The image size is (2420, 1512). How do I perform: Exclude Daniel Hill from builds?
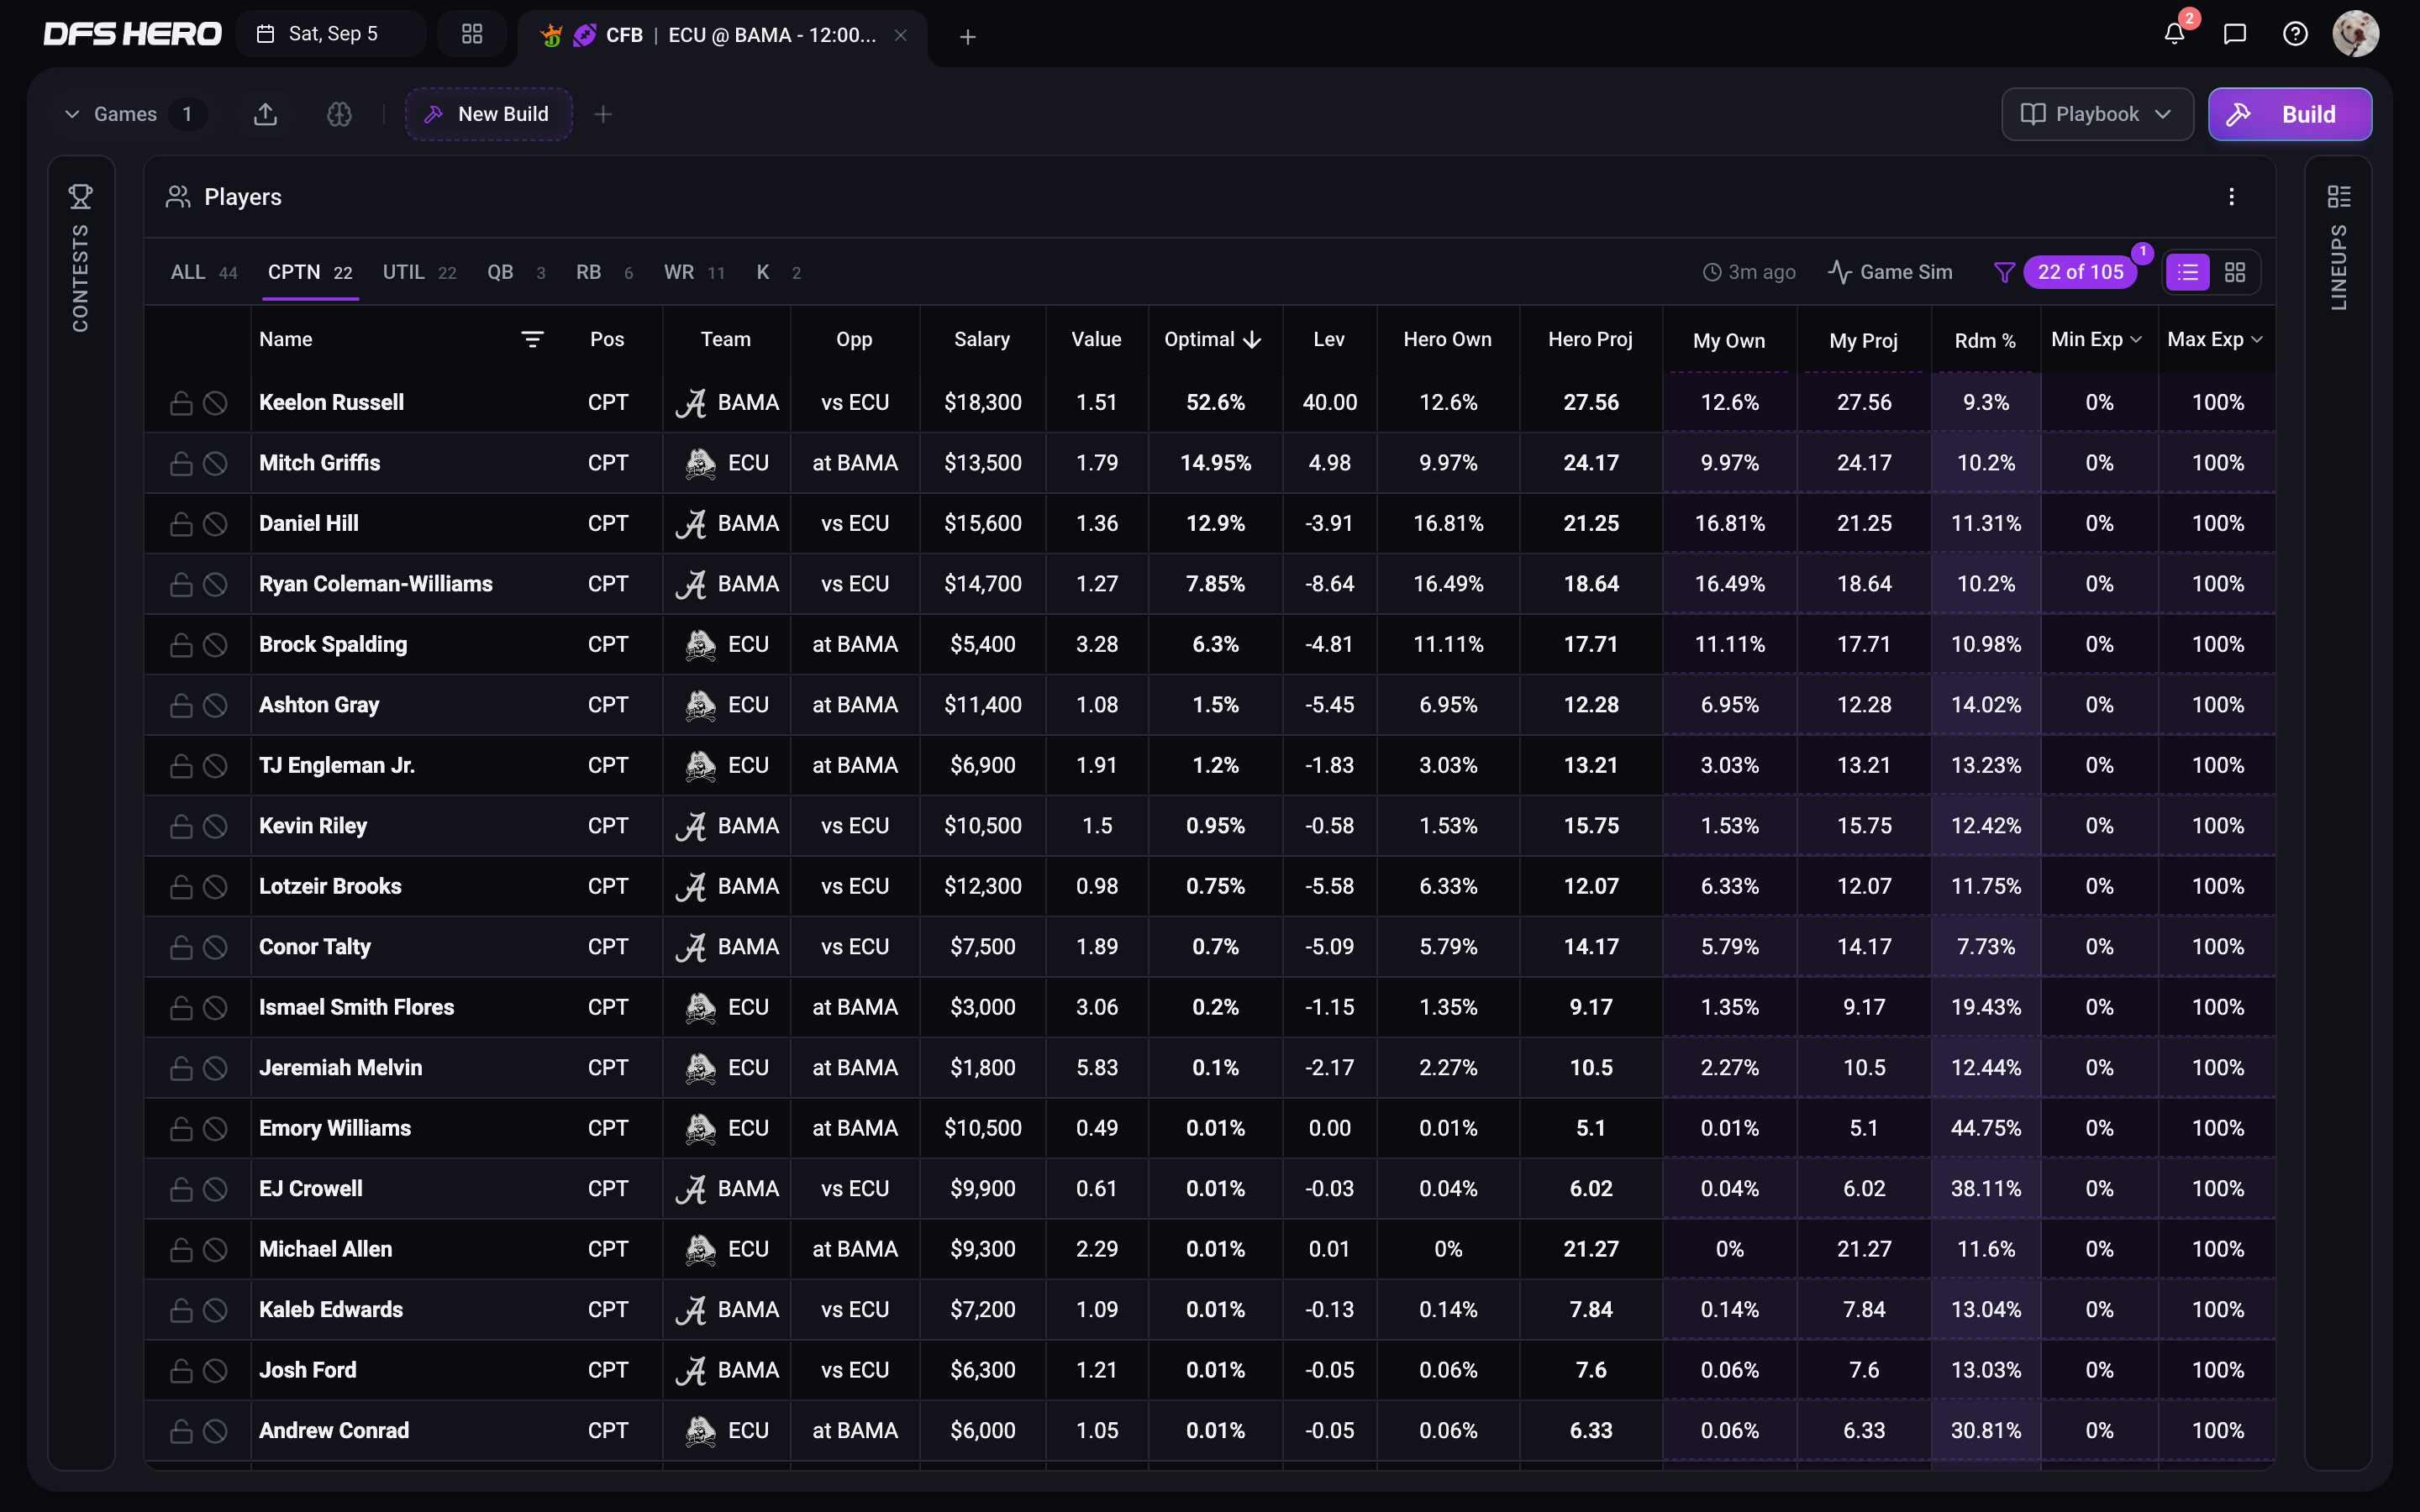[215, 523]
